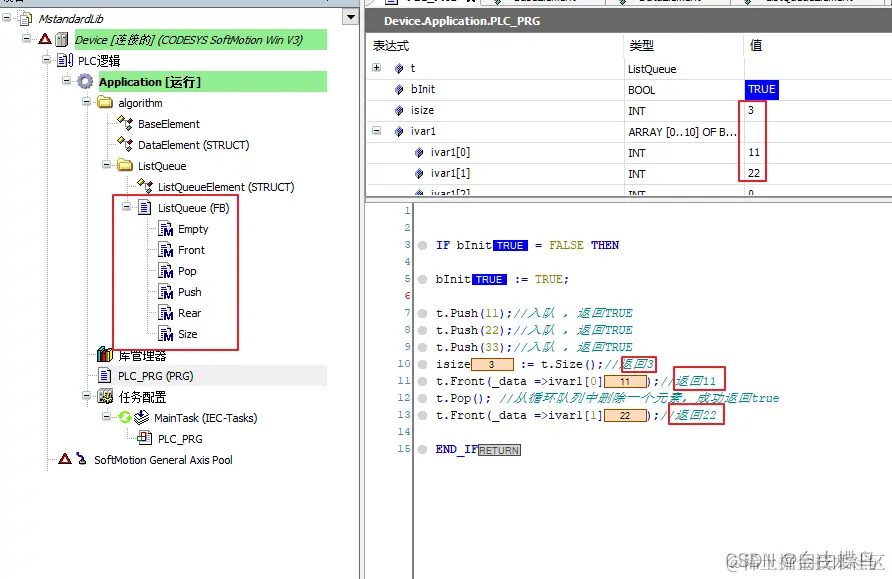Click the Size method icon

(166, 334)
